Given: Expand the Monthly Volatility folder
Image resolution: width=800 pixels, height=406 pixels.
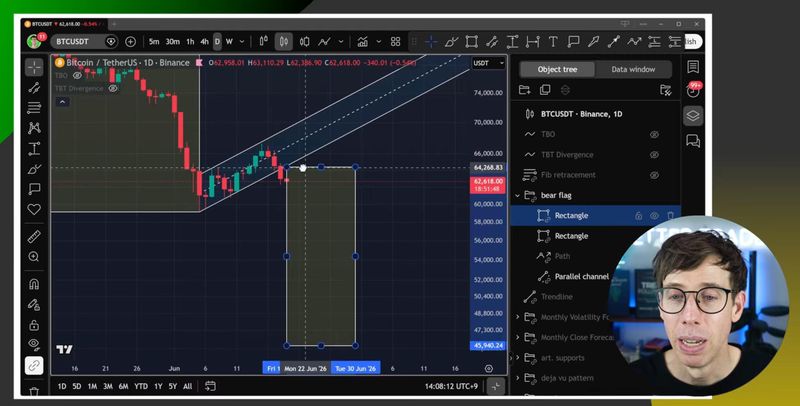Looking at the screenshot, I should (x=517, y=317).
